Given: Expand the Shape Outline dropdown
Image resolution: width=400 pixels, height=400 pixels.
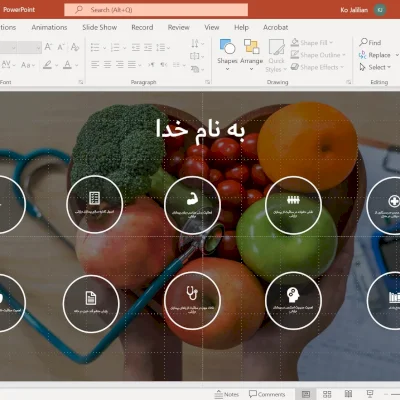Looking at the screenshot, I should [344, 55].
